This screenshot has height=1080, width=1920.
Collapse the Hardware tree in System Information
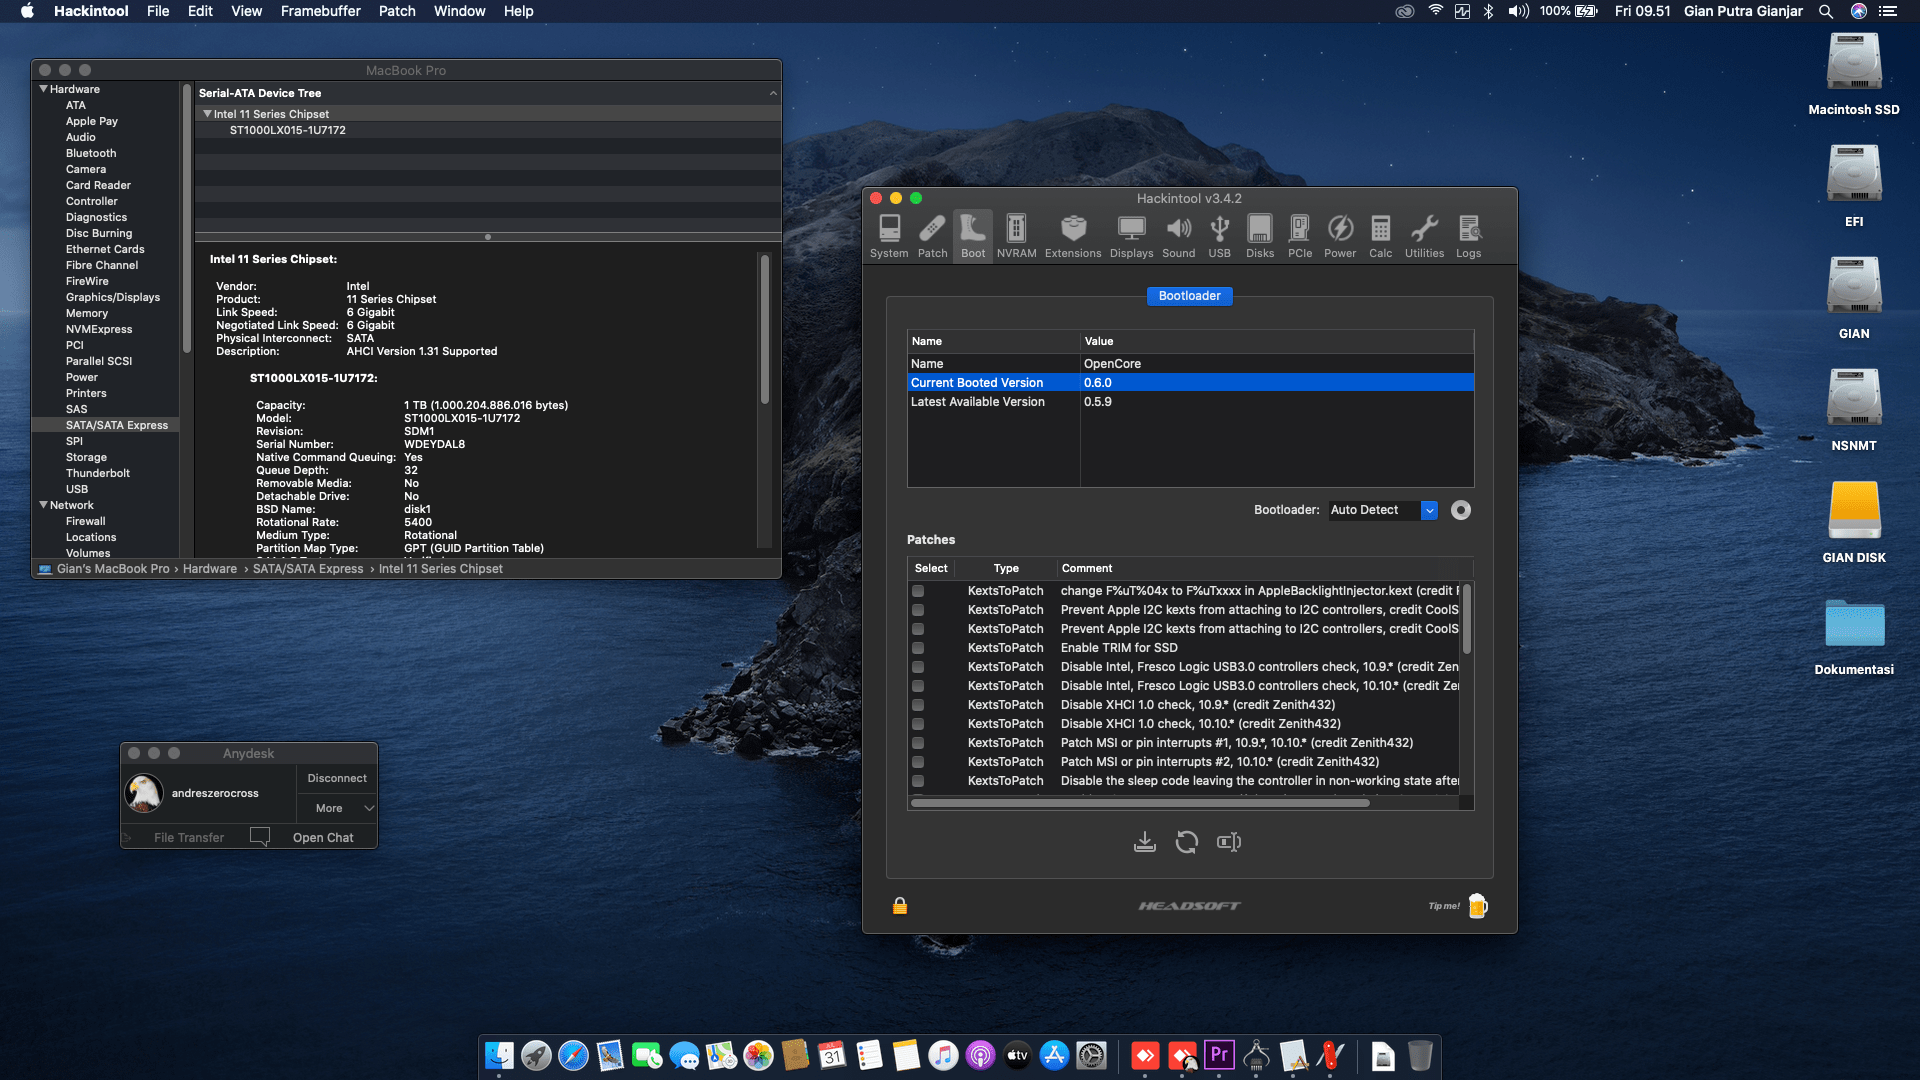pyautogui.click(x=44, y=89)
